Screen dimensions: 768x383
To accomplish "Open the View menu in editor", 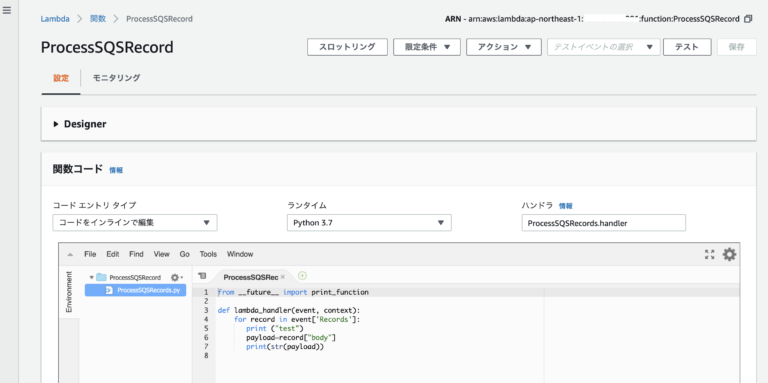I will click(x=162, y=254).
